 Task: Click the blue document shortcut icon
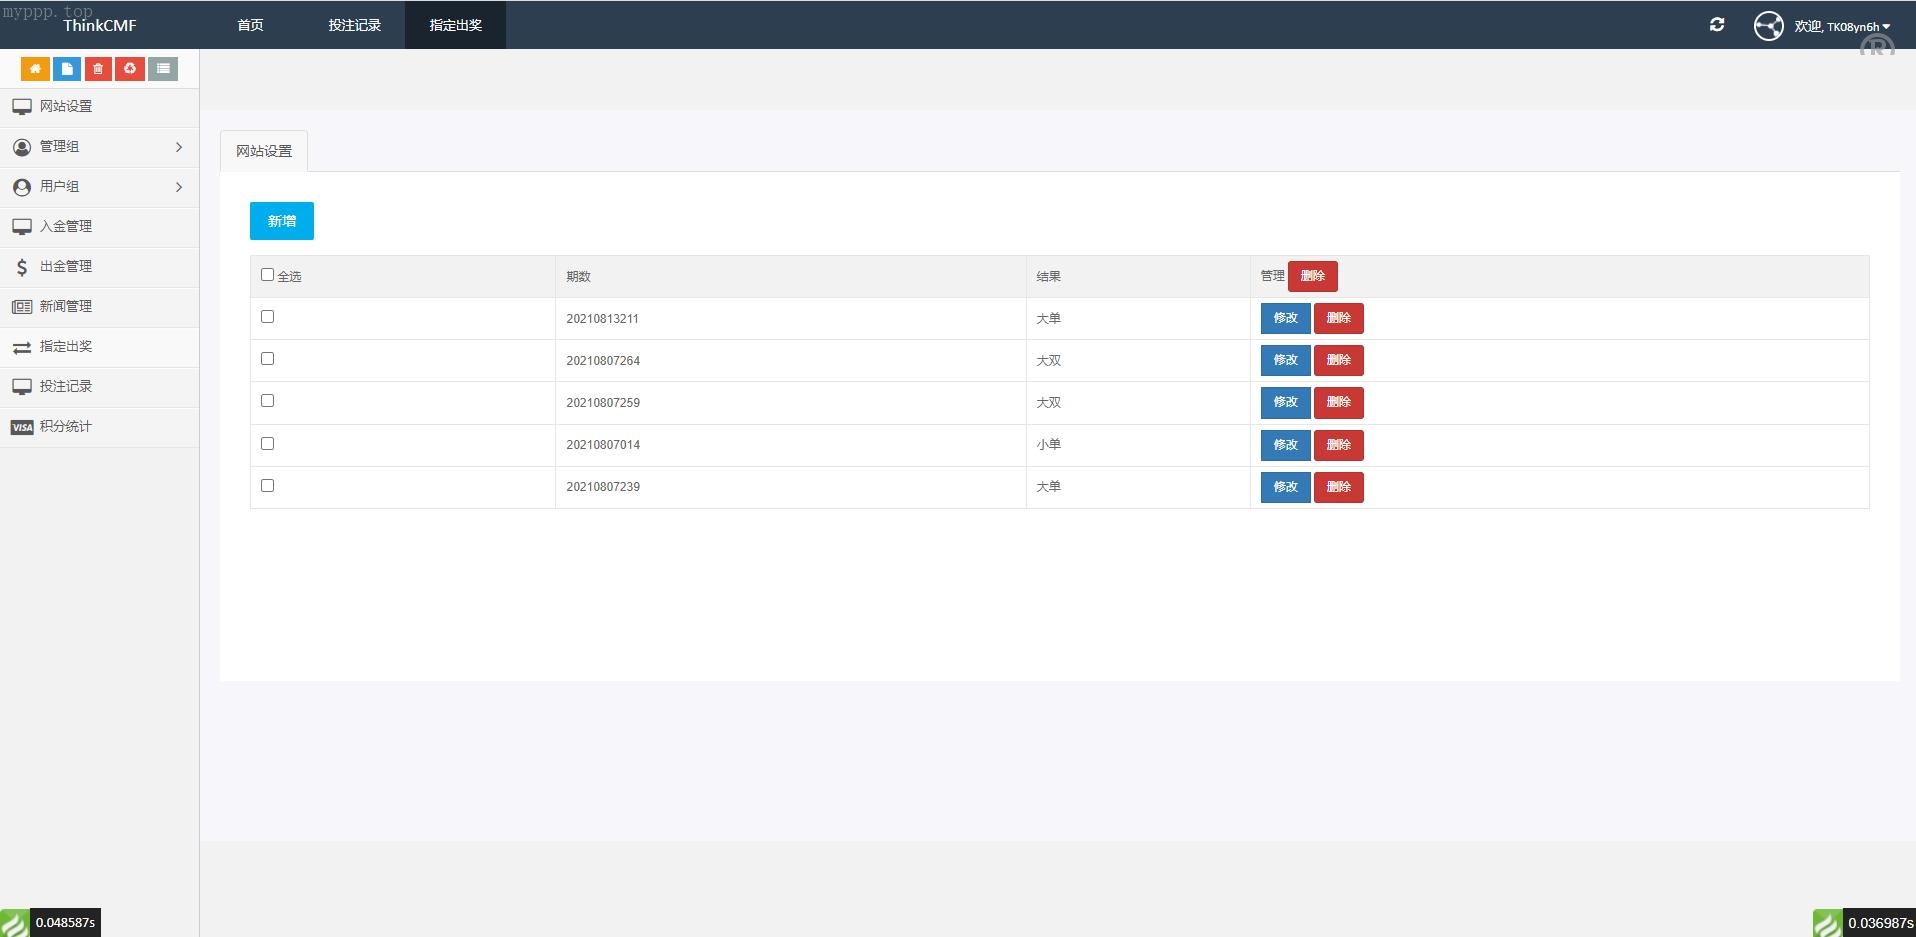pyautogui.click(x=67, y=69)
